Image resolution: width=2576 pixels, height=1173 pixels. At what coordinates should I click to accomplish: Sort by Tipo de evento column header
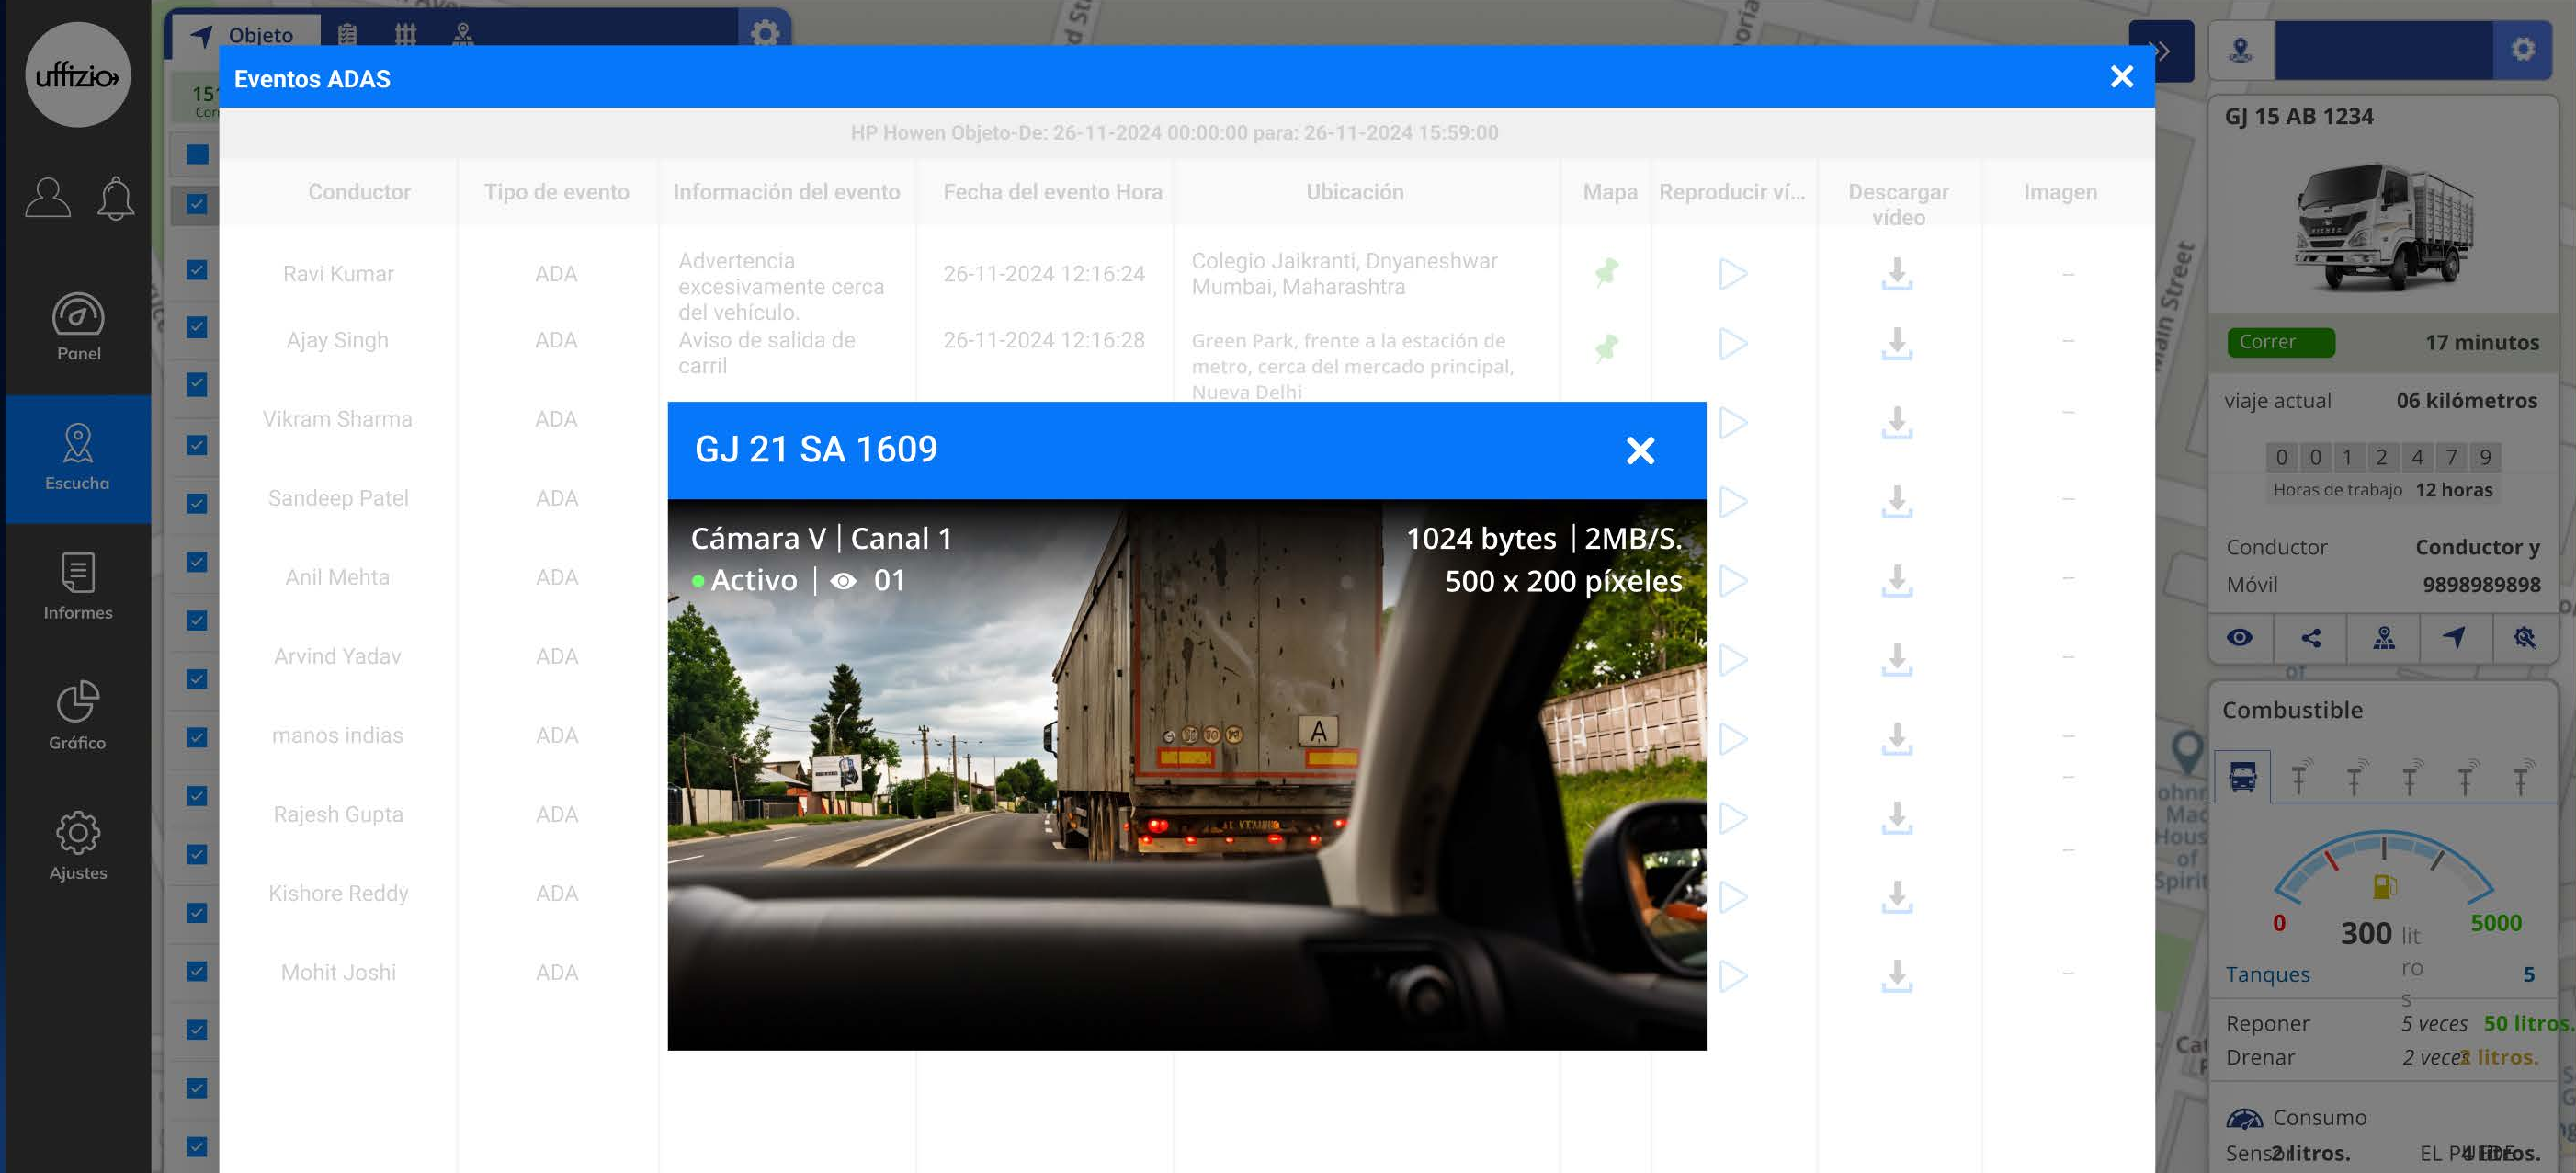point(557,192)
